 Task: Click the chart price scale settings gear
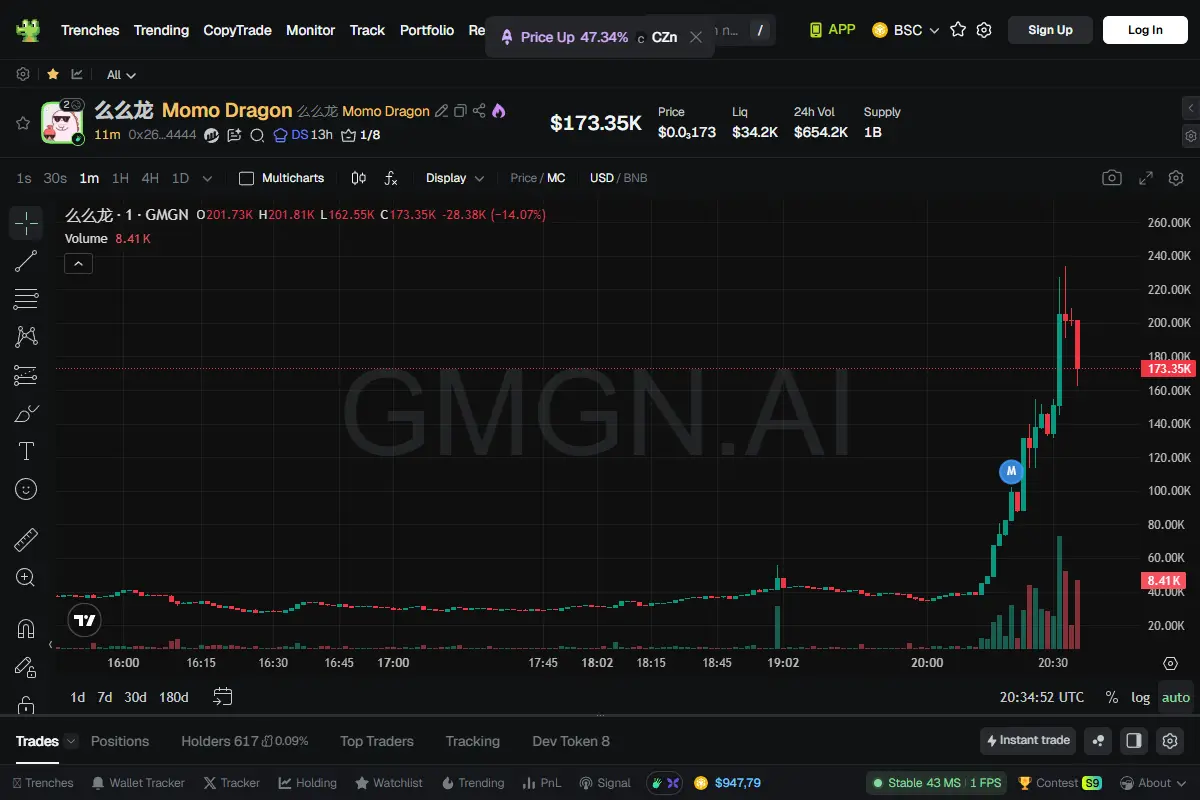click(1171, 663)
